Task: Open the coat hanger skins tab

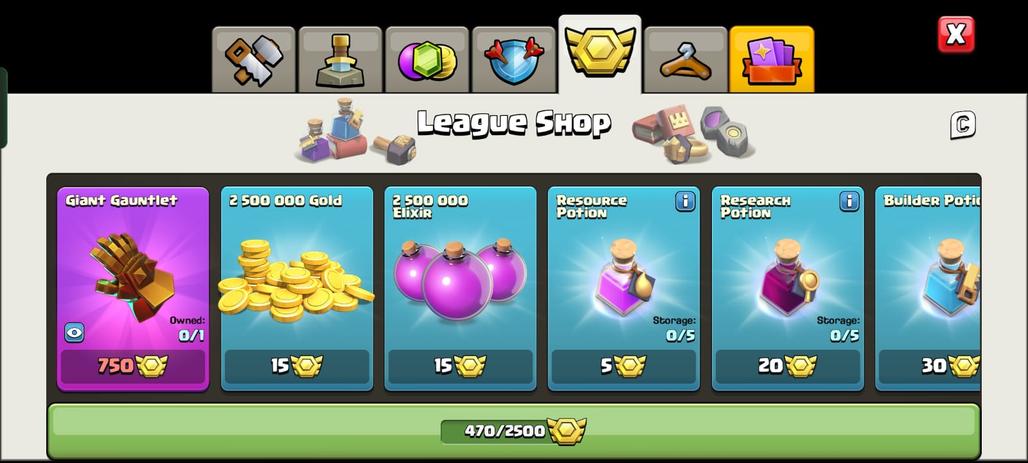Action: tap(685, 60)
